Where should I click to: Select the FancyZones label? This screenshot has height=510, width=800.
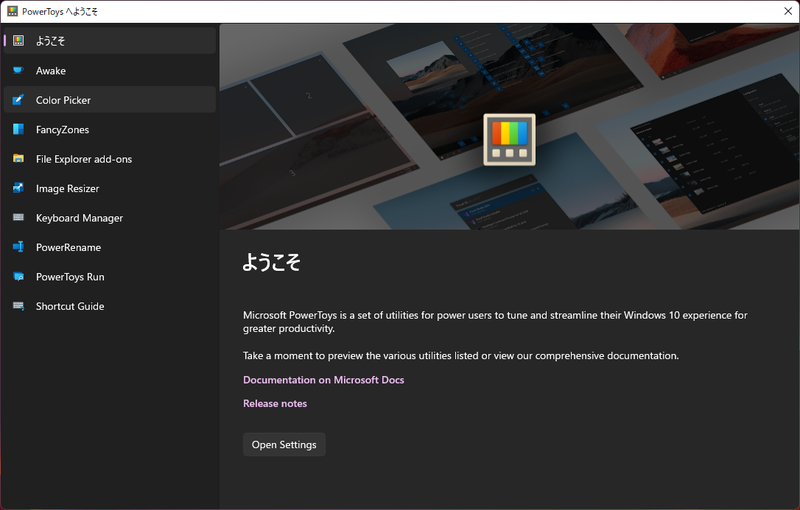click(62, 130)
